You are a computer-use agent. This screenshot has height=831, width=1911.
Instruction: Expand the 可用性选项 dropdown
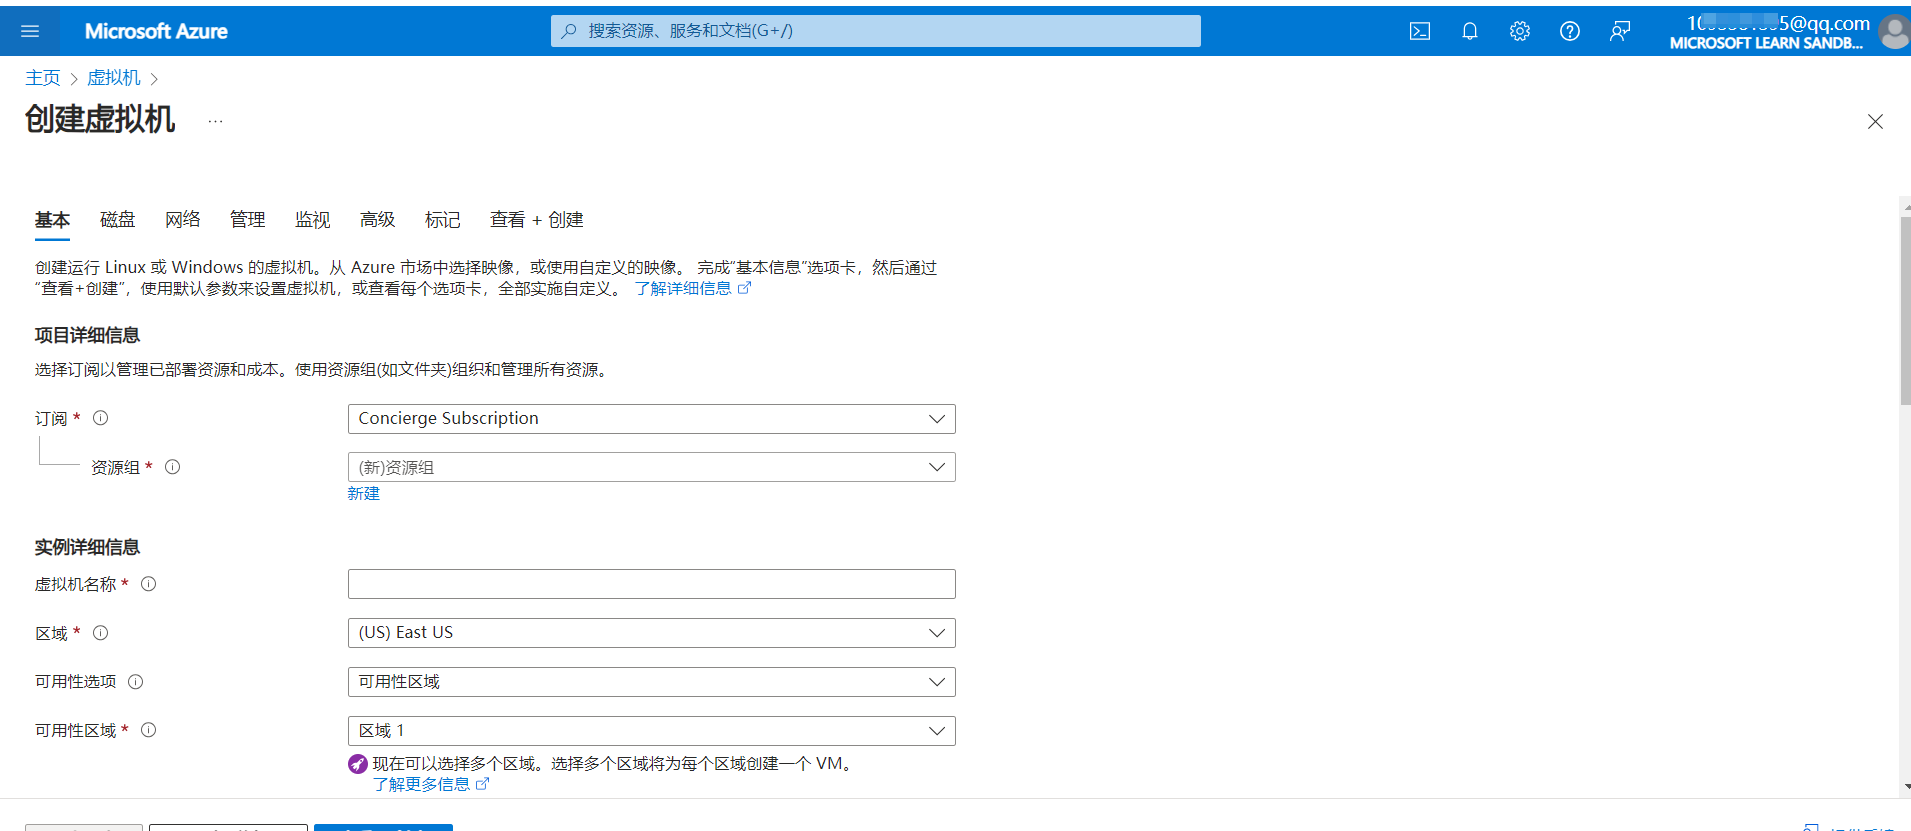(651, 682)
